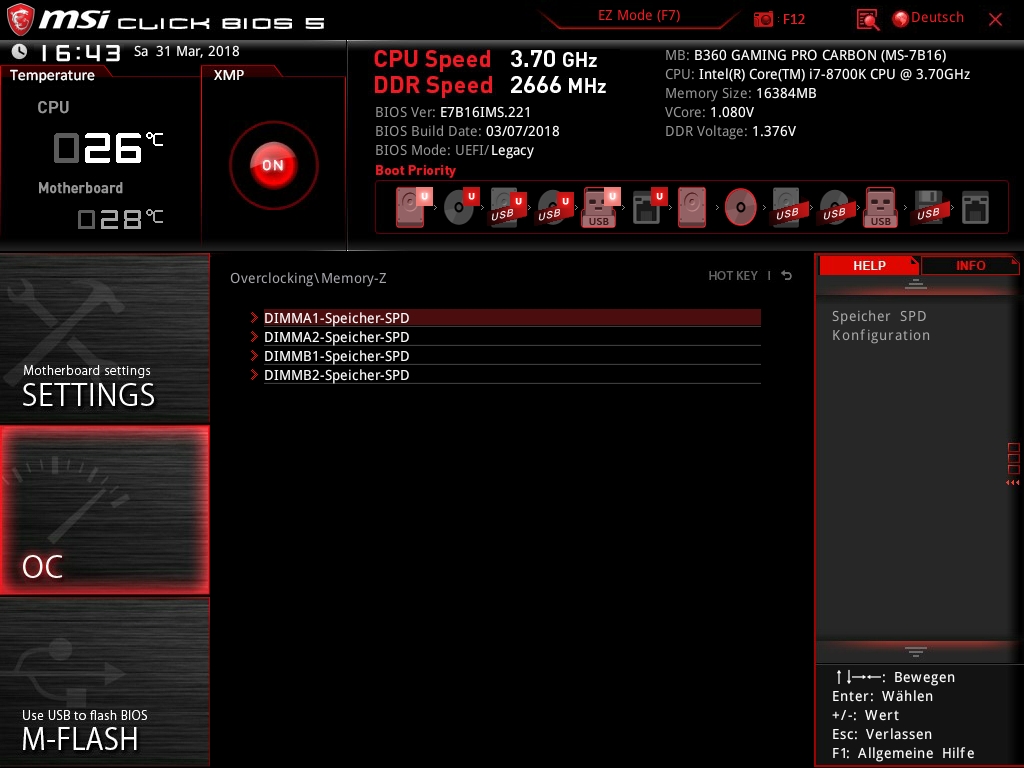1024x768 pixels.
Task: Click the back arrow next to HOT KEY
Action: click(786, 276)
